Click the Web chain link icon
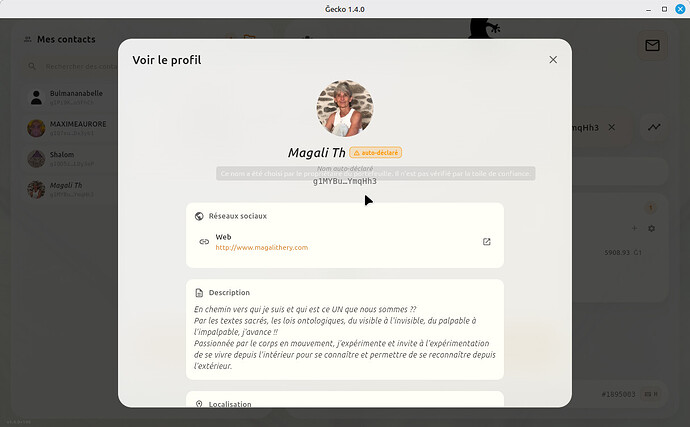This screenshot has width=690, height=427. point(204,242)
